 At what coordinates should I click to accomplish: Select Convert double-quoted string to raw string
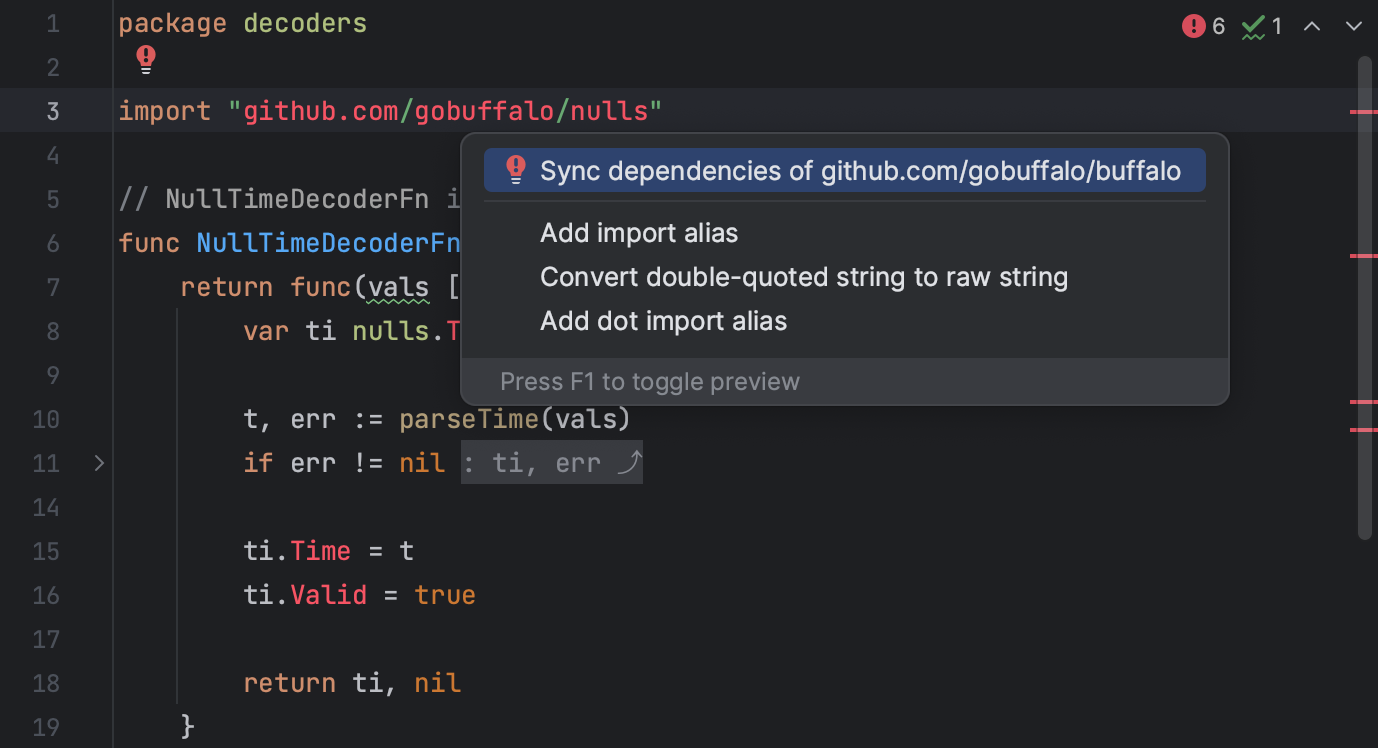[804, 277]
